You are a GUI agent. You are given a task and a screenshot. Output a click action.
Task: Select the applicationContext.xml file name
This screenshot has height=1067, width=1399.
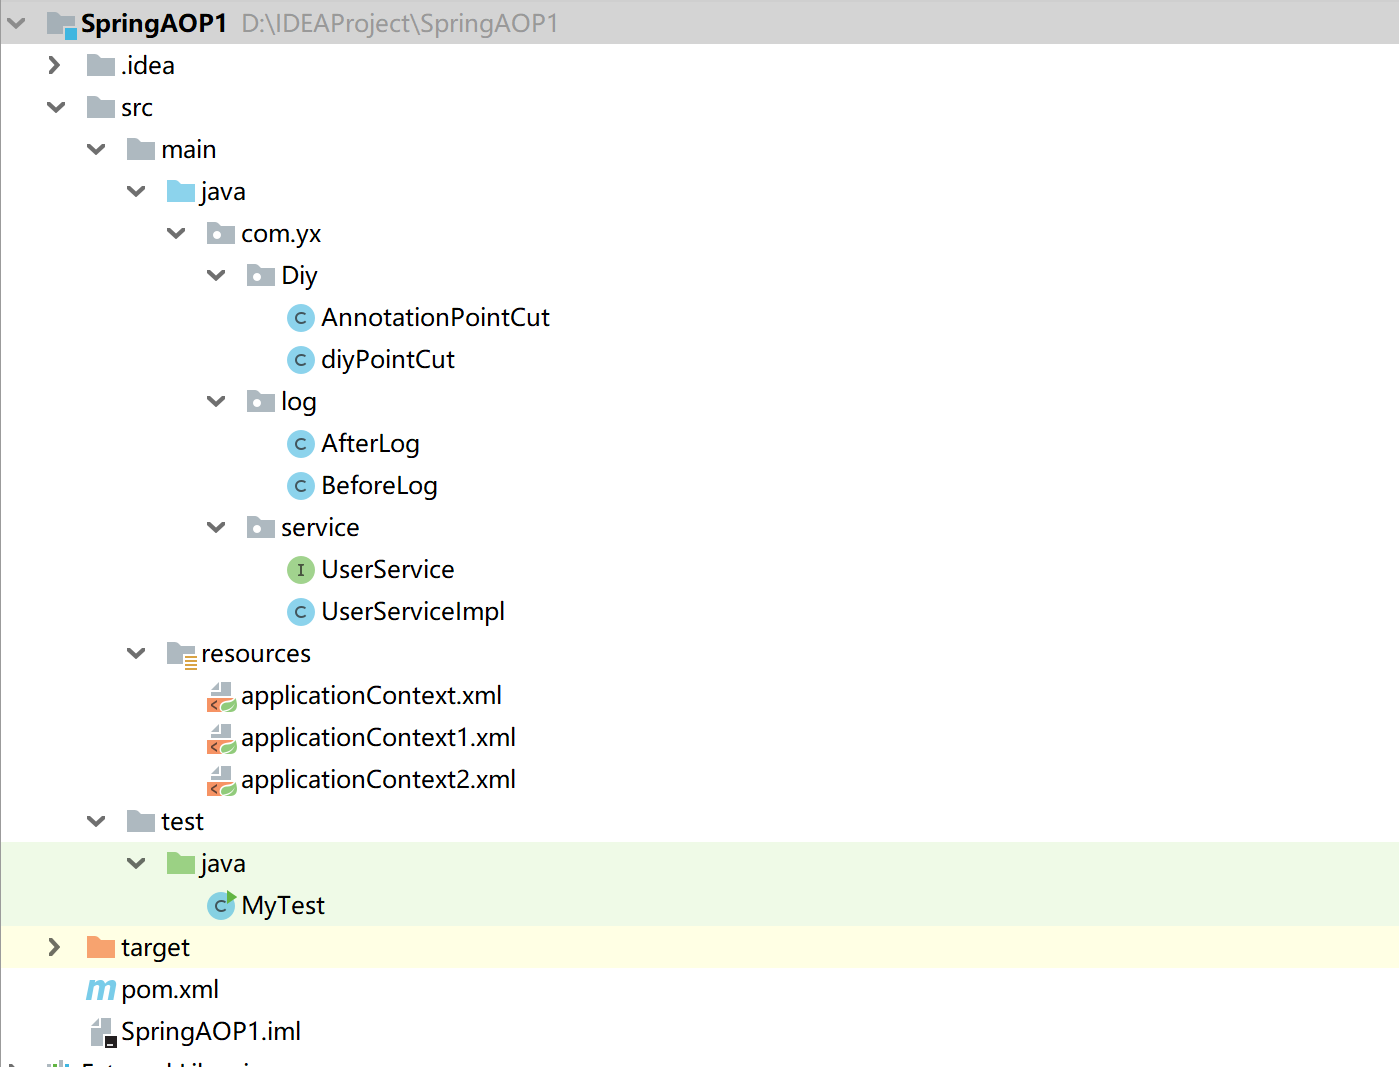click(371, 696)
